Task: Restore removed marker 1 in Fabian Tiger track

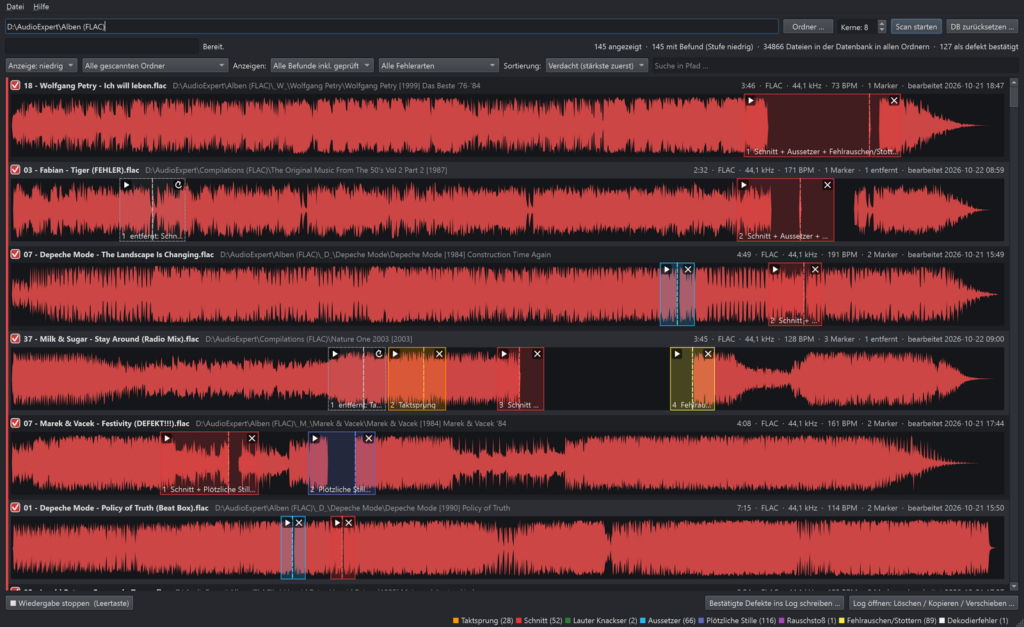Action: point(178,185)
